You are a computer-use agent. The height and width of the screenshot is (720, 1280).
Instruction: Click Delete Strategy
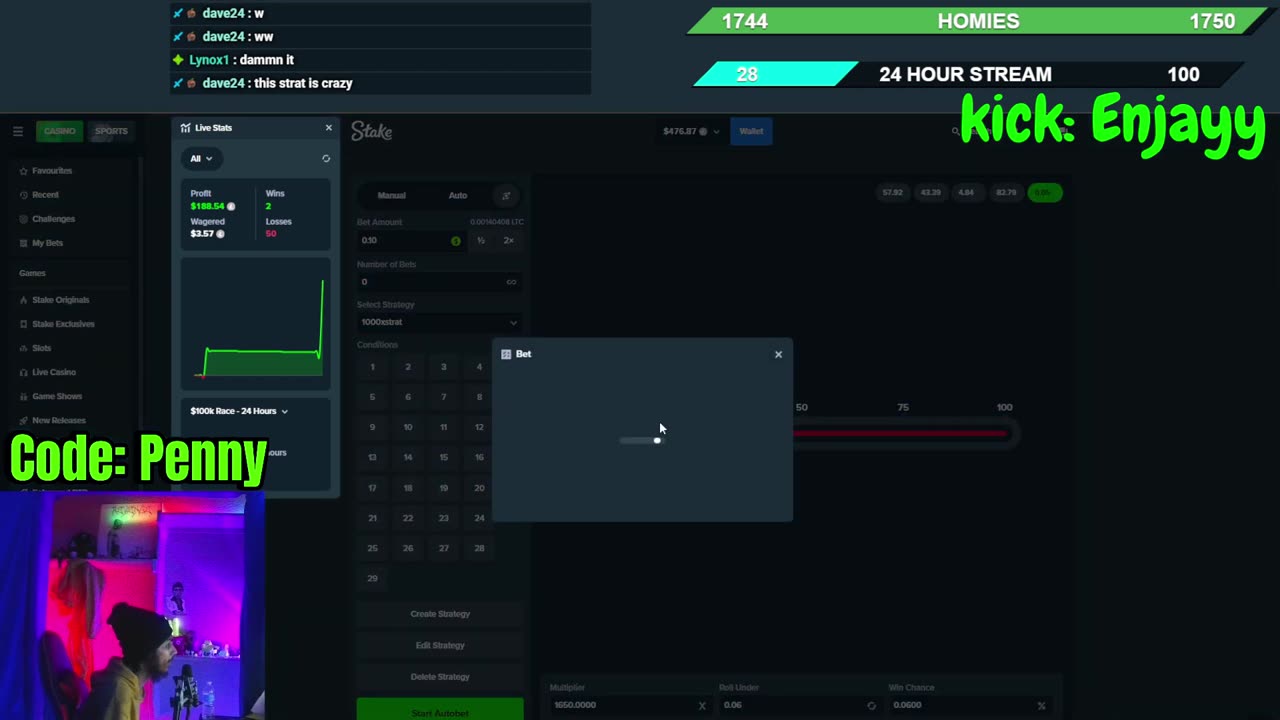(440, 677)
